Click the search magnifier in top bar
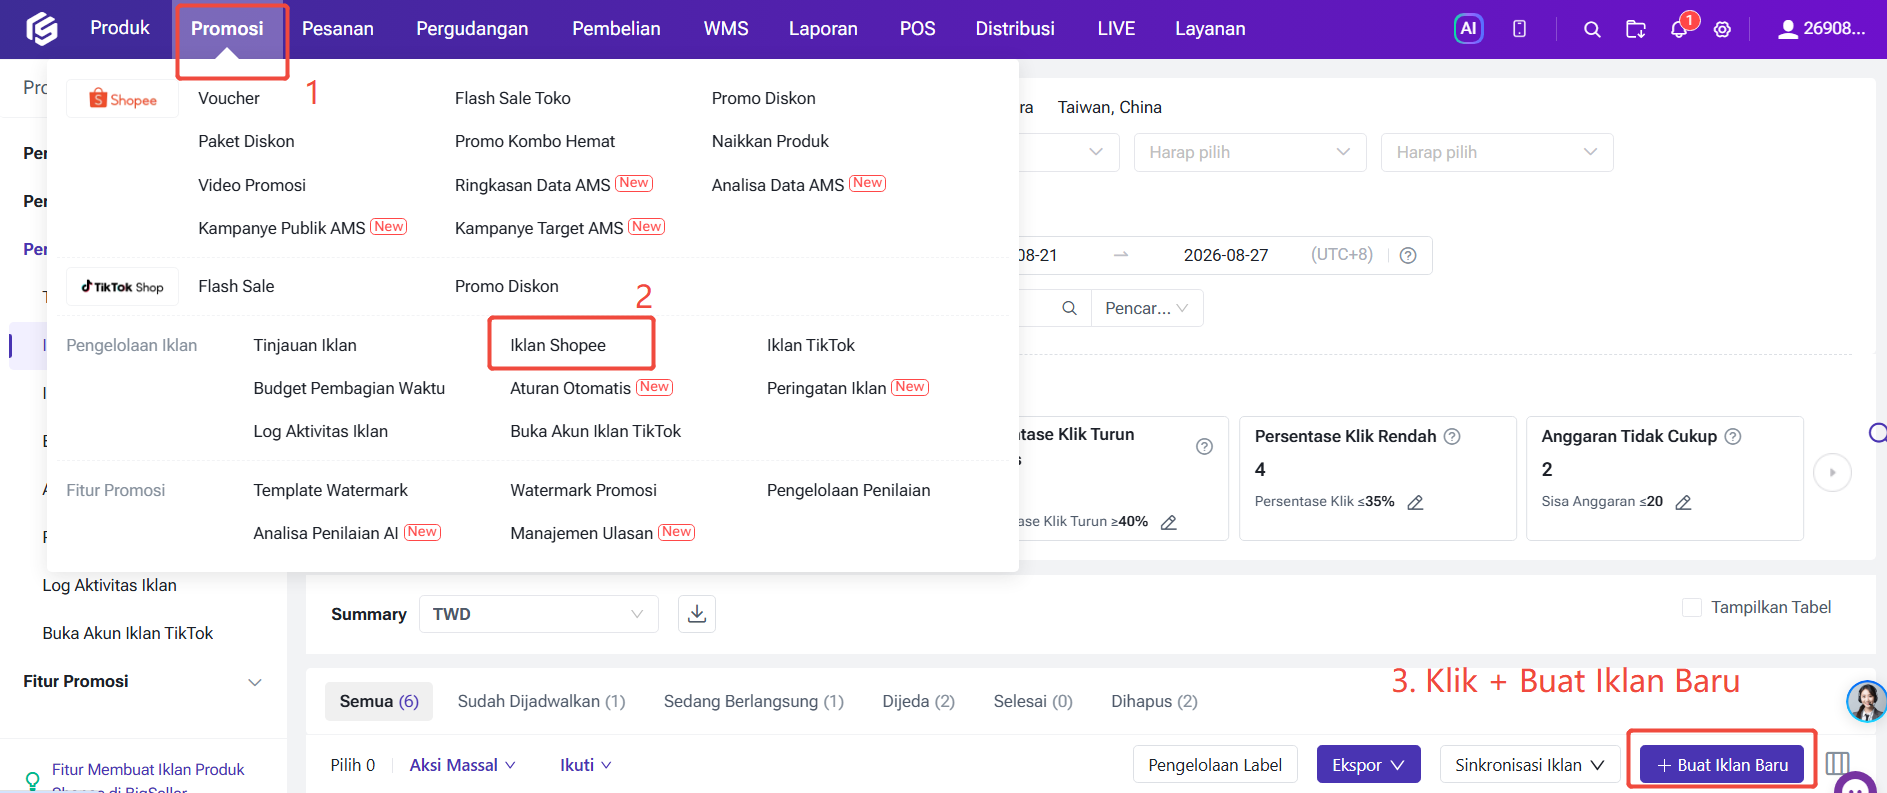 (x=1592, y=30)
